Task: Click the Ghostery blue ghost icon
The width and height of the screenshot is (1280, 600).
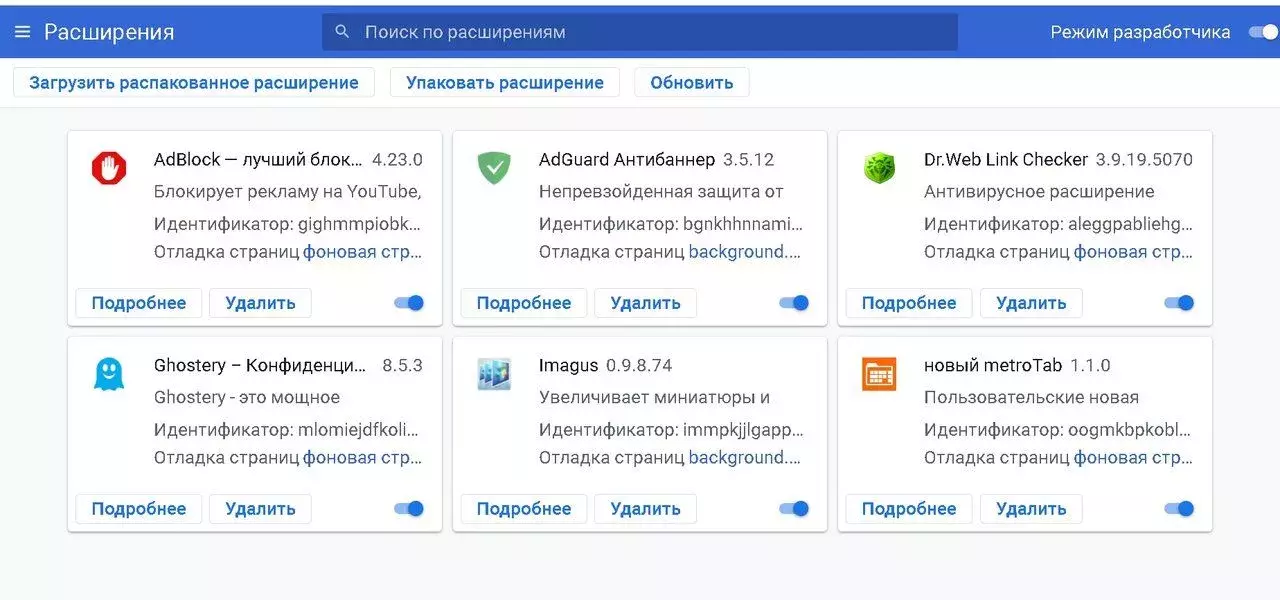Action: click(109, 374)
